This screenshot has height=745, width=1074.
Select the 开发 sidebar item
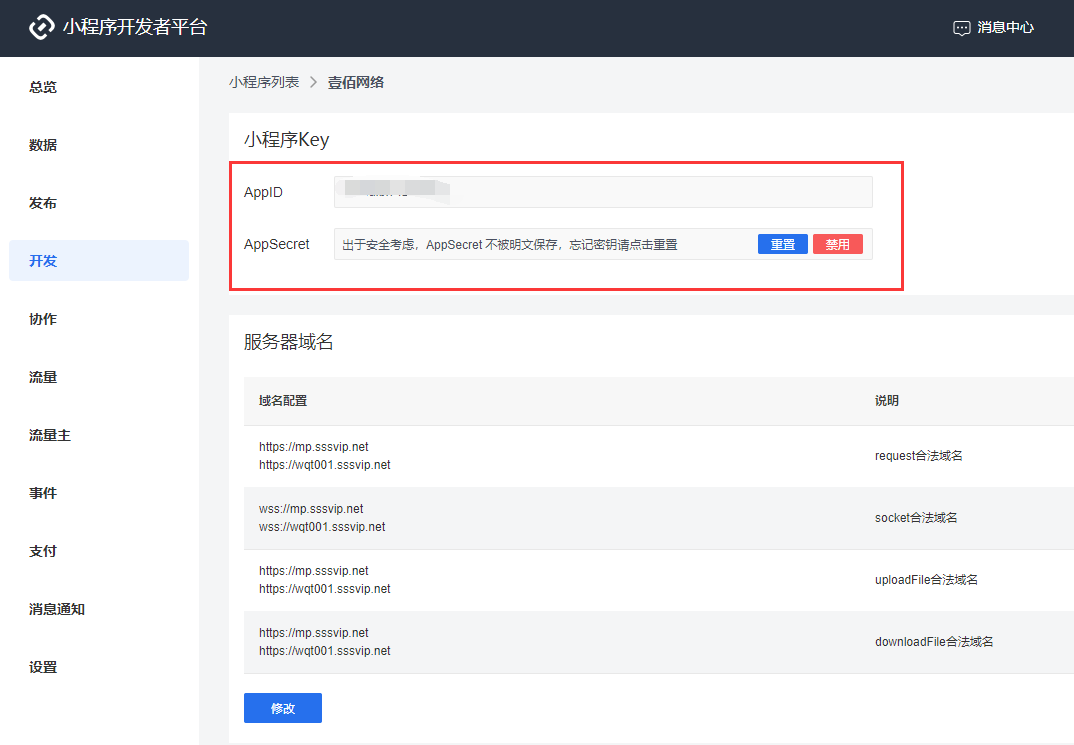coord(43,261)
